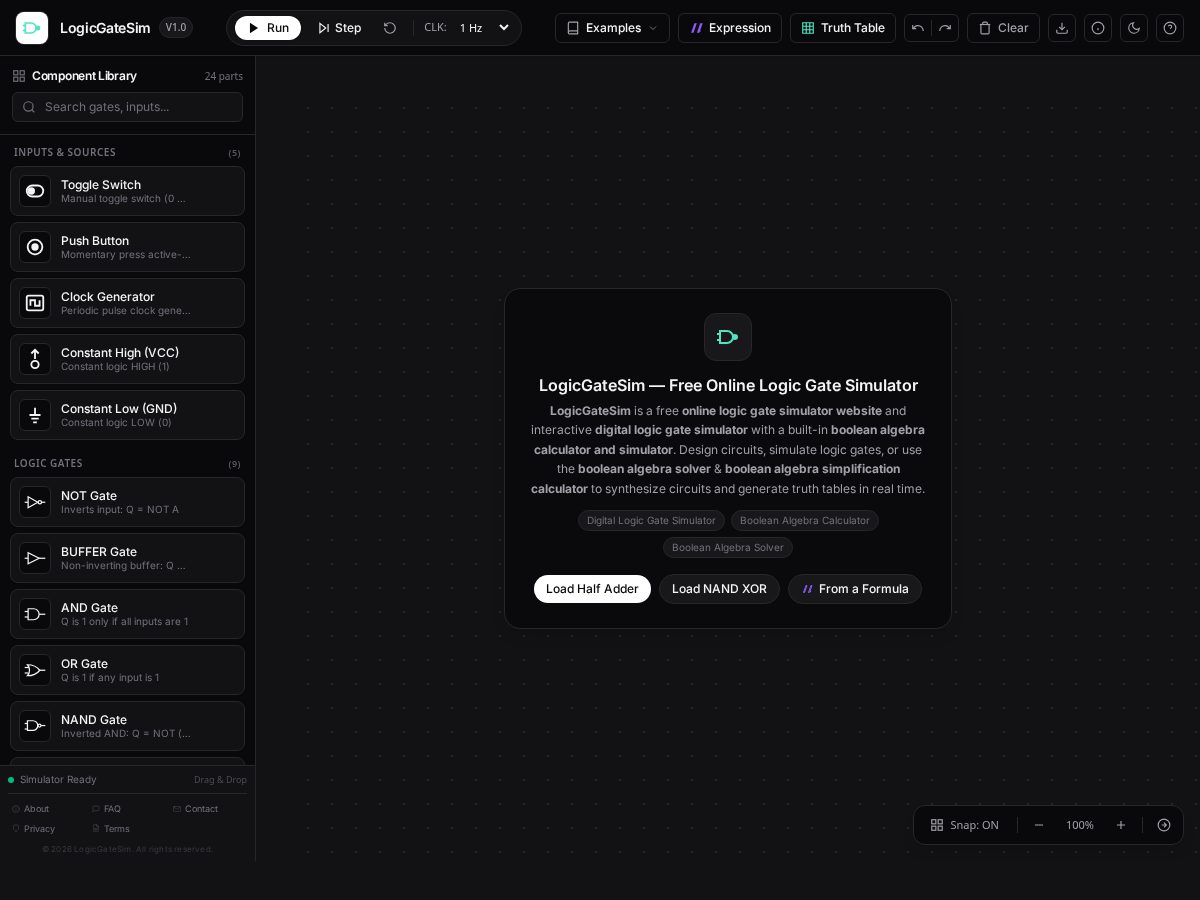Viewport: 1200px width, 900px height.
Task: Open the Privacy link
Action: [34, 829]
